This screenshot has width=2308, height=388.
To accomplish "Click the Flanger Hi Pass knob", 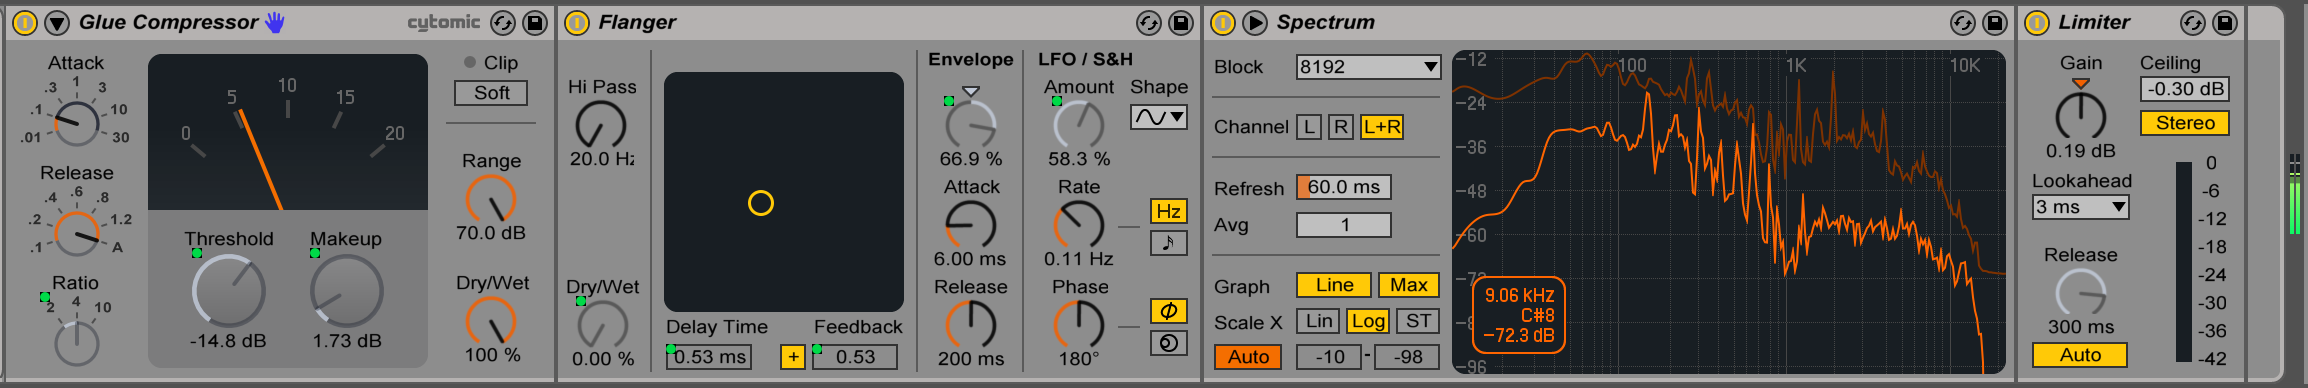I will (601, 125).
